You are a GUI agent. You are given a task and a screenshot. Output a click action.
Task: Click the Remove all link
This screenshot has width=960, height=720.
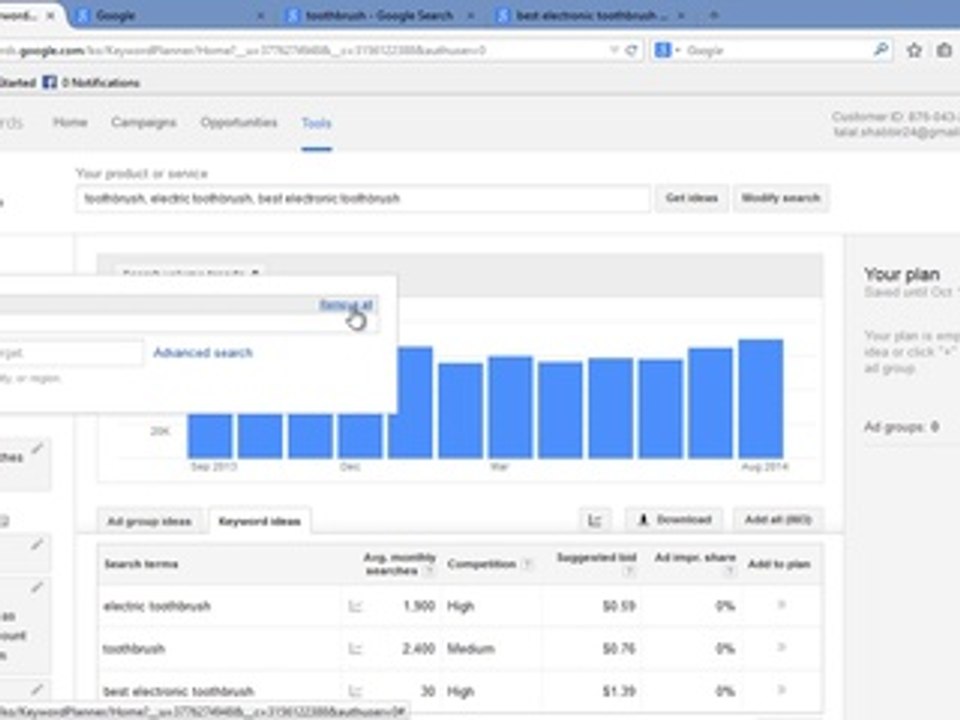click(346, 305)
